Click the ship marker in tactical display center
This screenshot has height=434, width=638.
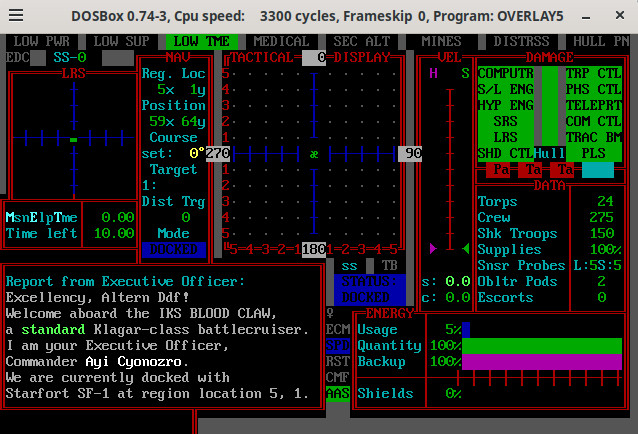point(314,154)
